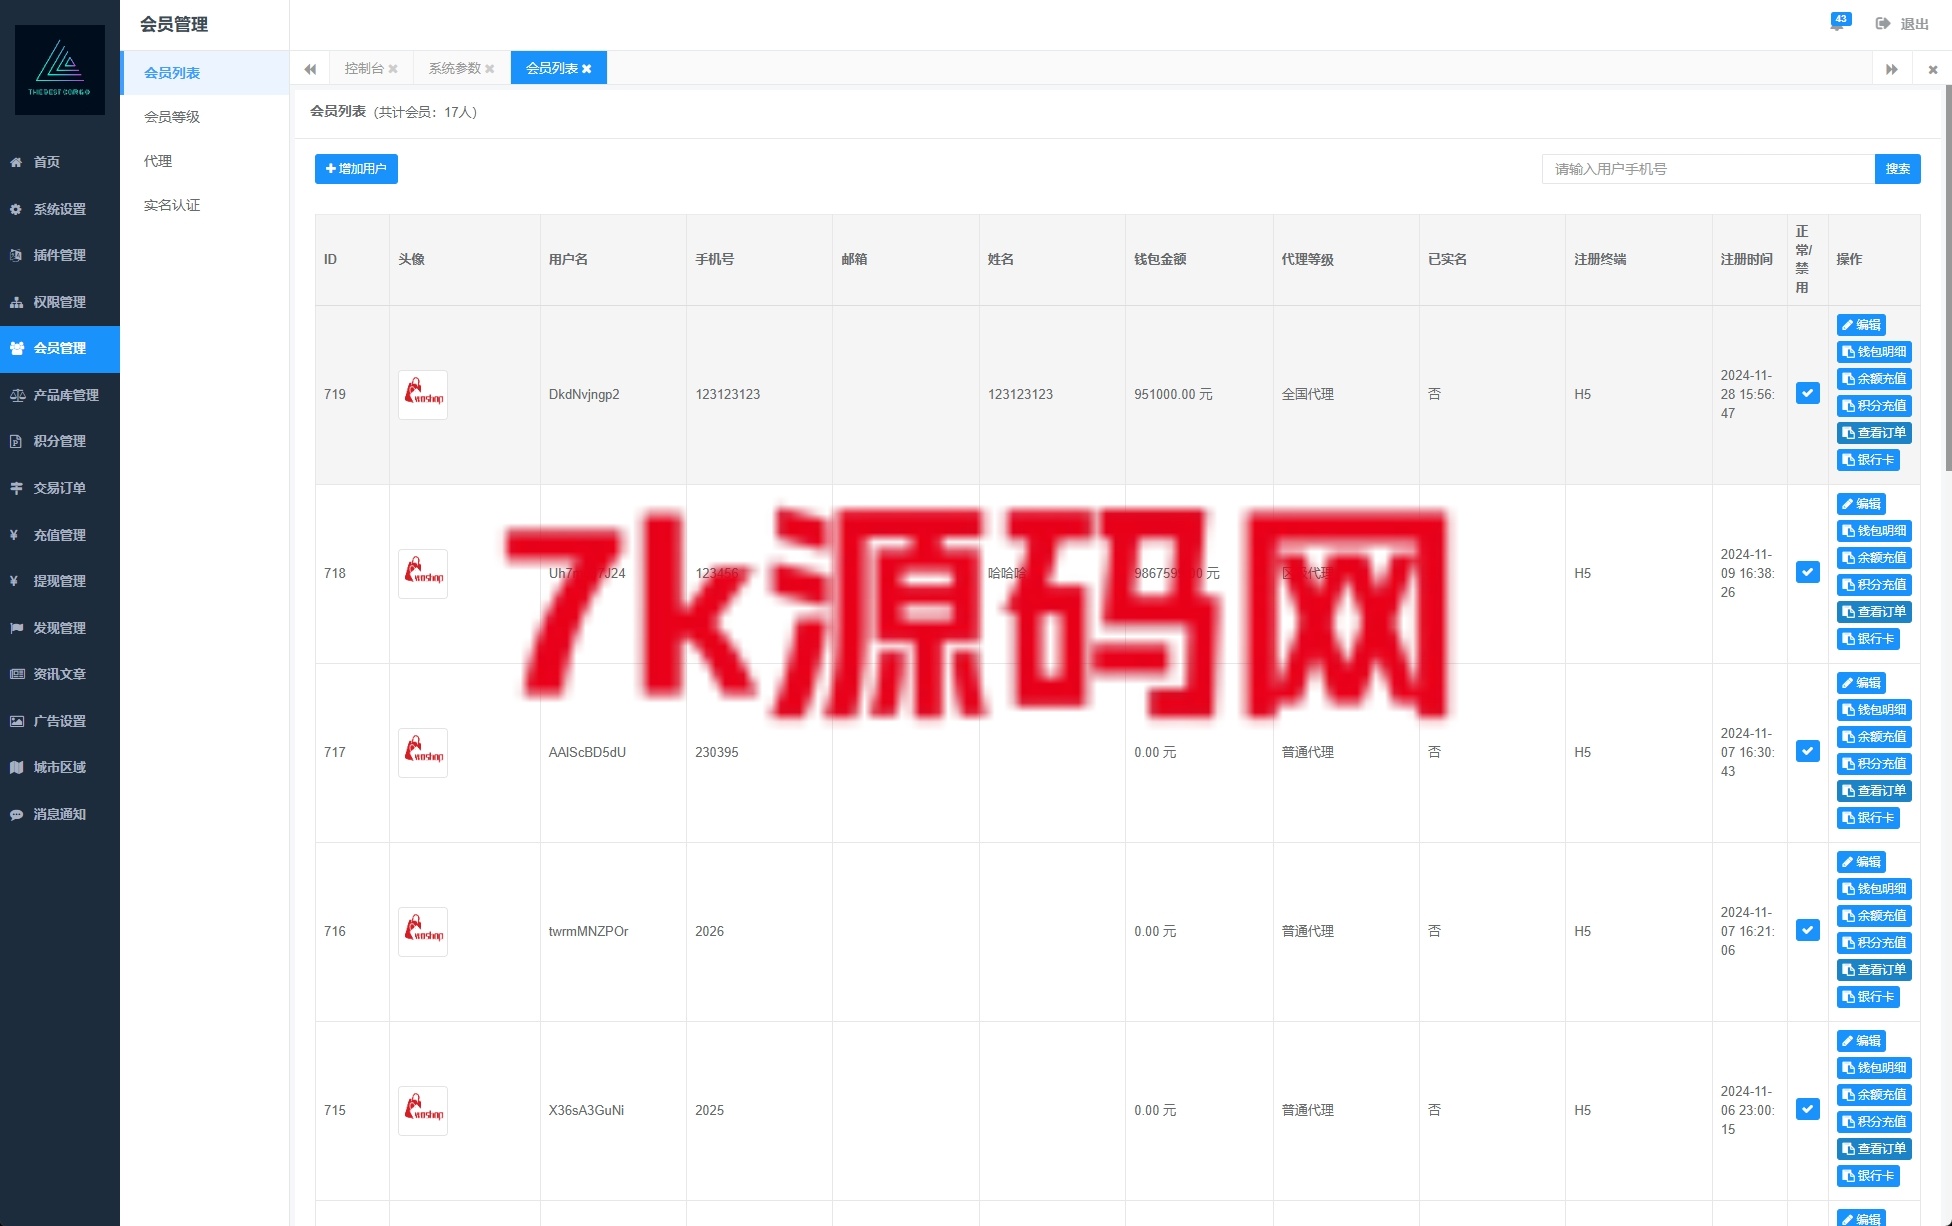Screen dimensions: 1952x1226
Task: Open 钱包明细 for user 715
Action: pyautogui.click(x=1874, y=1068)
